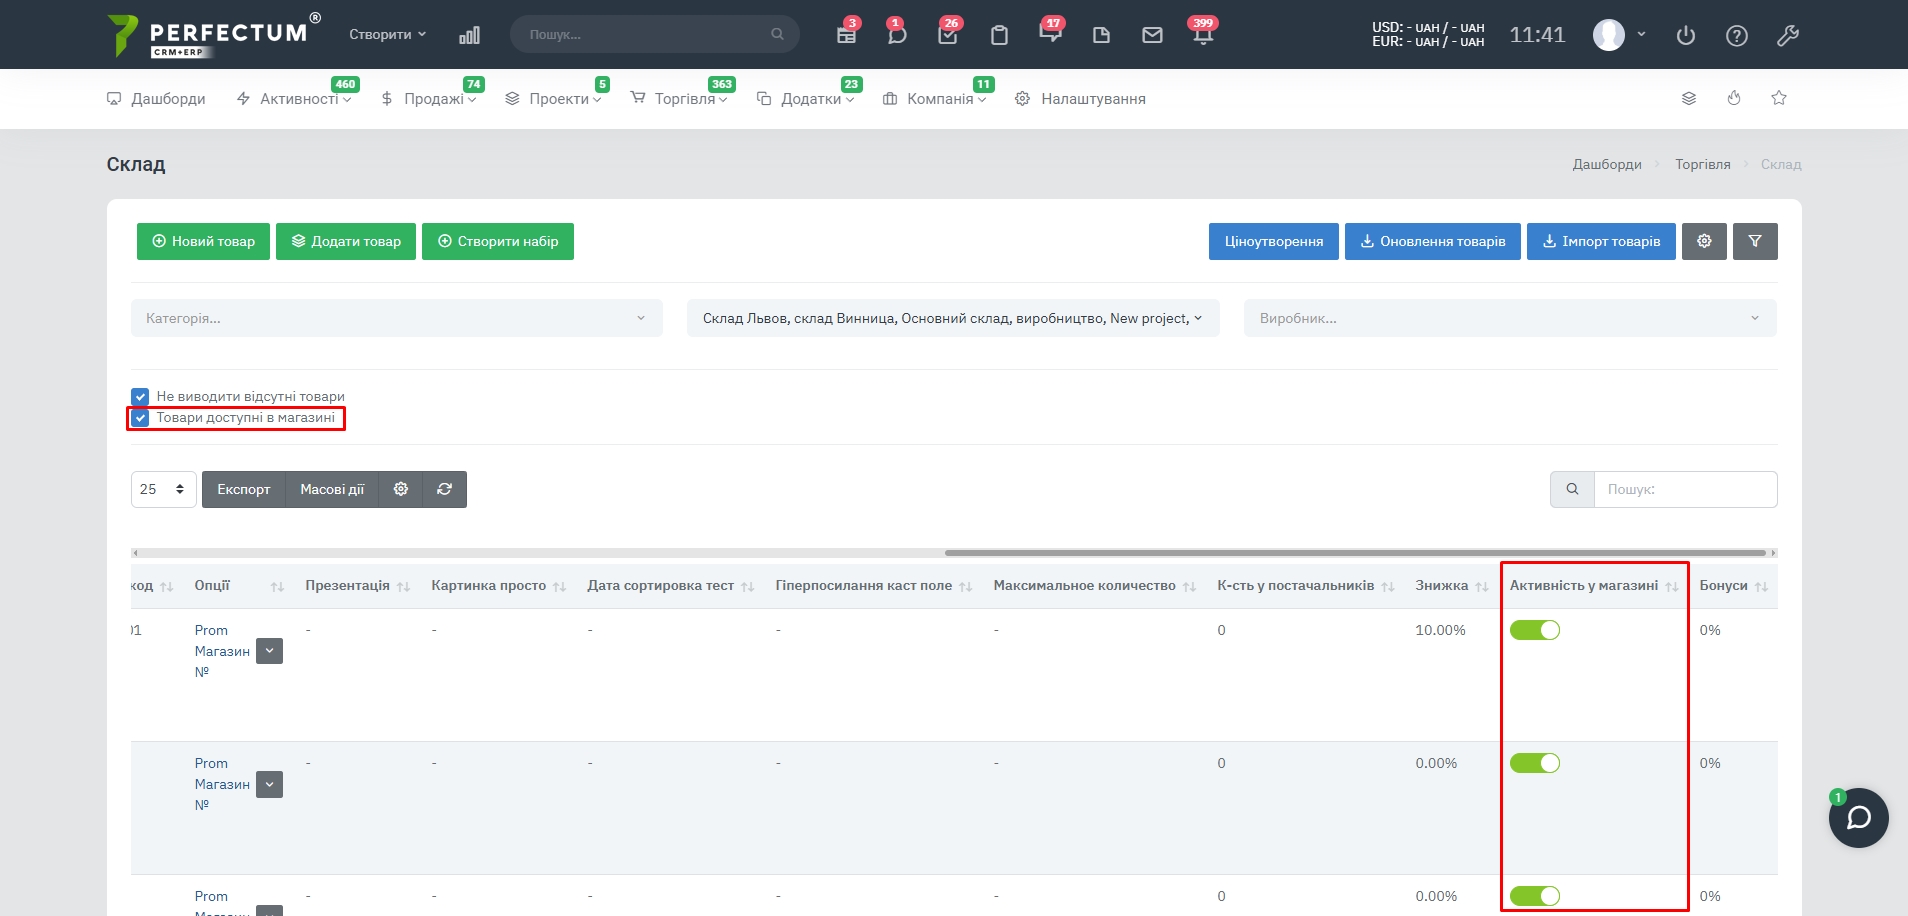This screenshot has width=1908, height=916.
Task: Toggle 'Товари доступні в магазині' checkbox
Action: [140, 418]
